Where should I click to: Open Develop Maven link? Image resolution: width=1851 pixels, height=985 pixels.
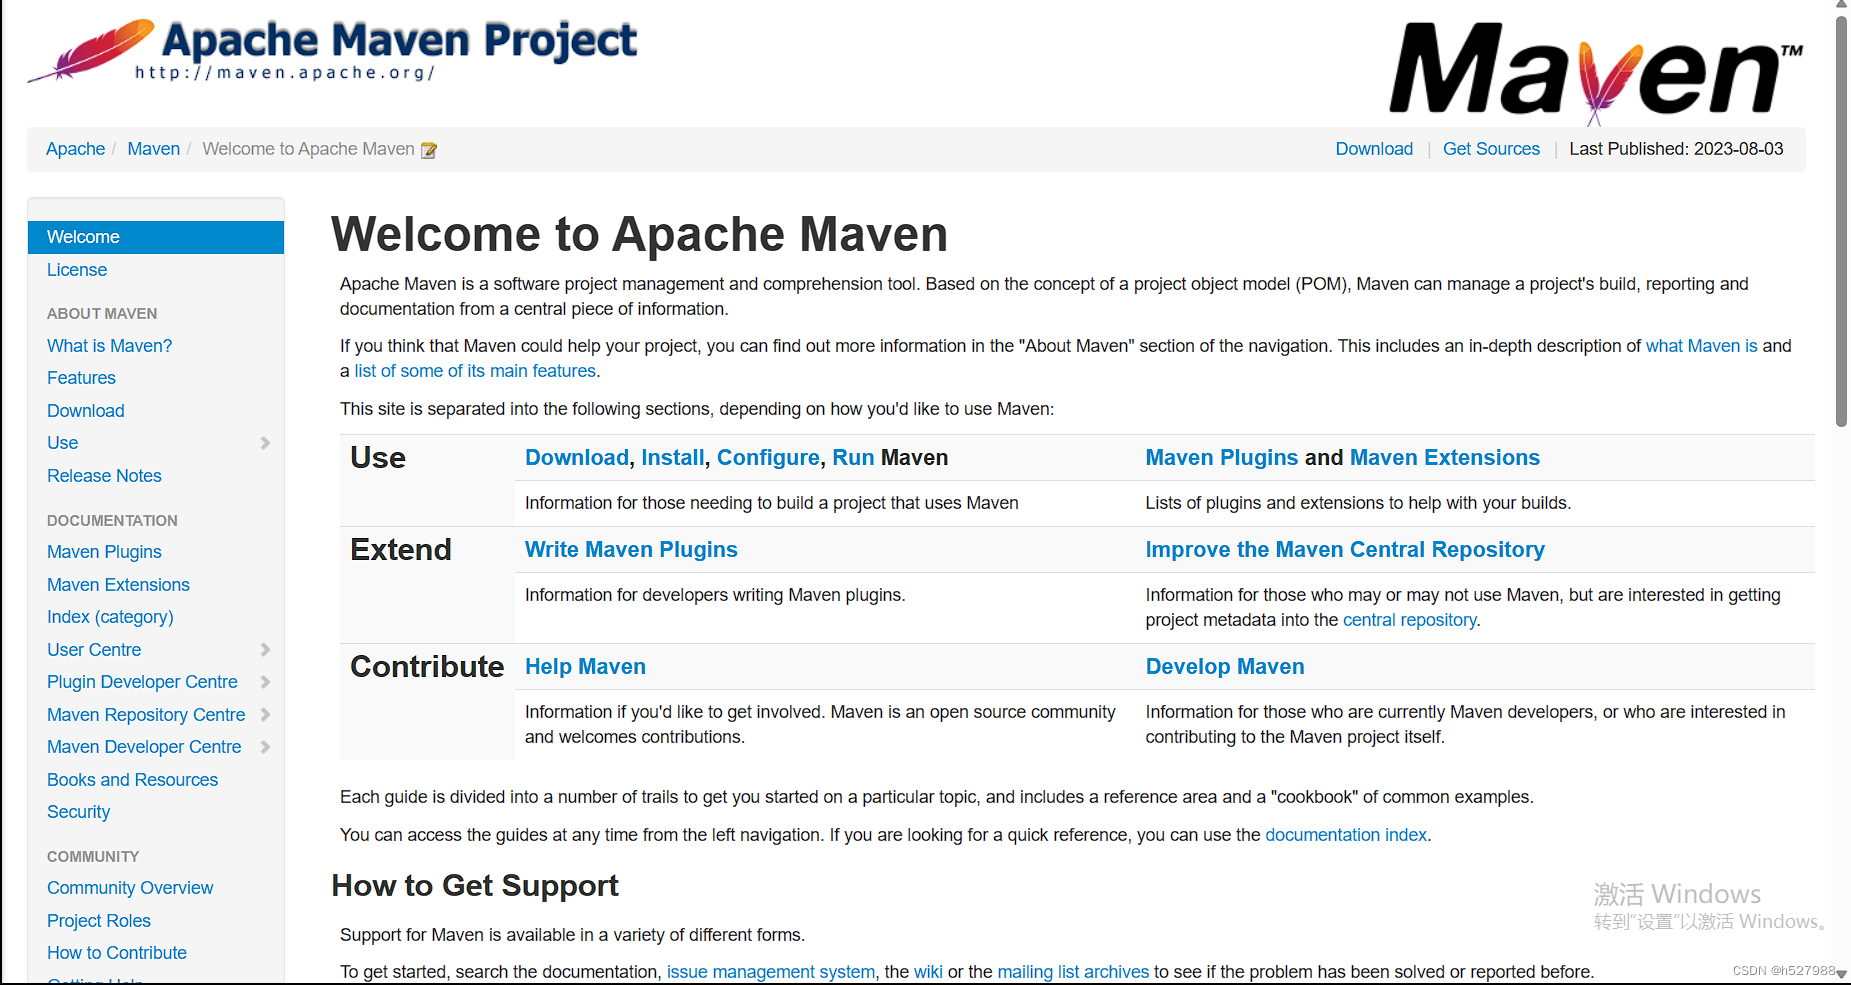[x=1225, y=667]
